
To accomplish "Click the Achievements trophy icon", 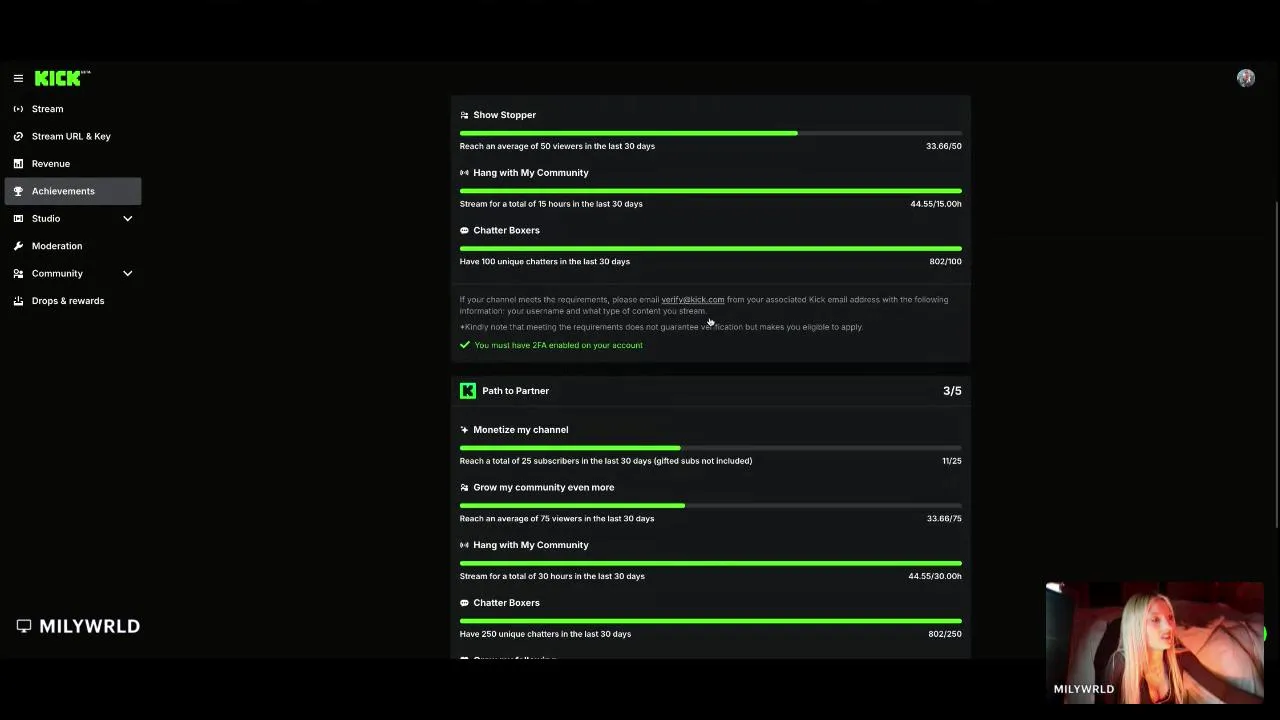I will tap(18, 191).
